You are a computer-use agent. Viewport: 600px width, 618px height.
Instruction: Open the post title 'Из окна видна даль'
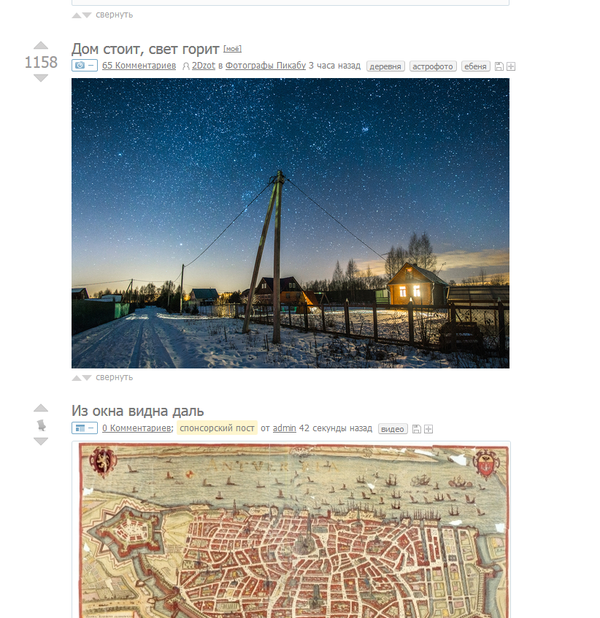click(x=138, y=411)
